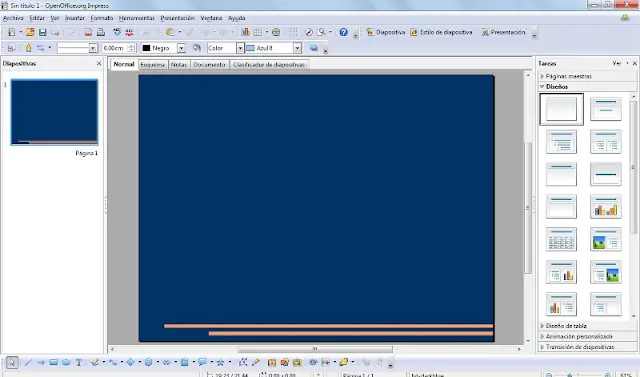Click the Open file folder icon
640x377 pixels.
[x=30, y=32]
